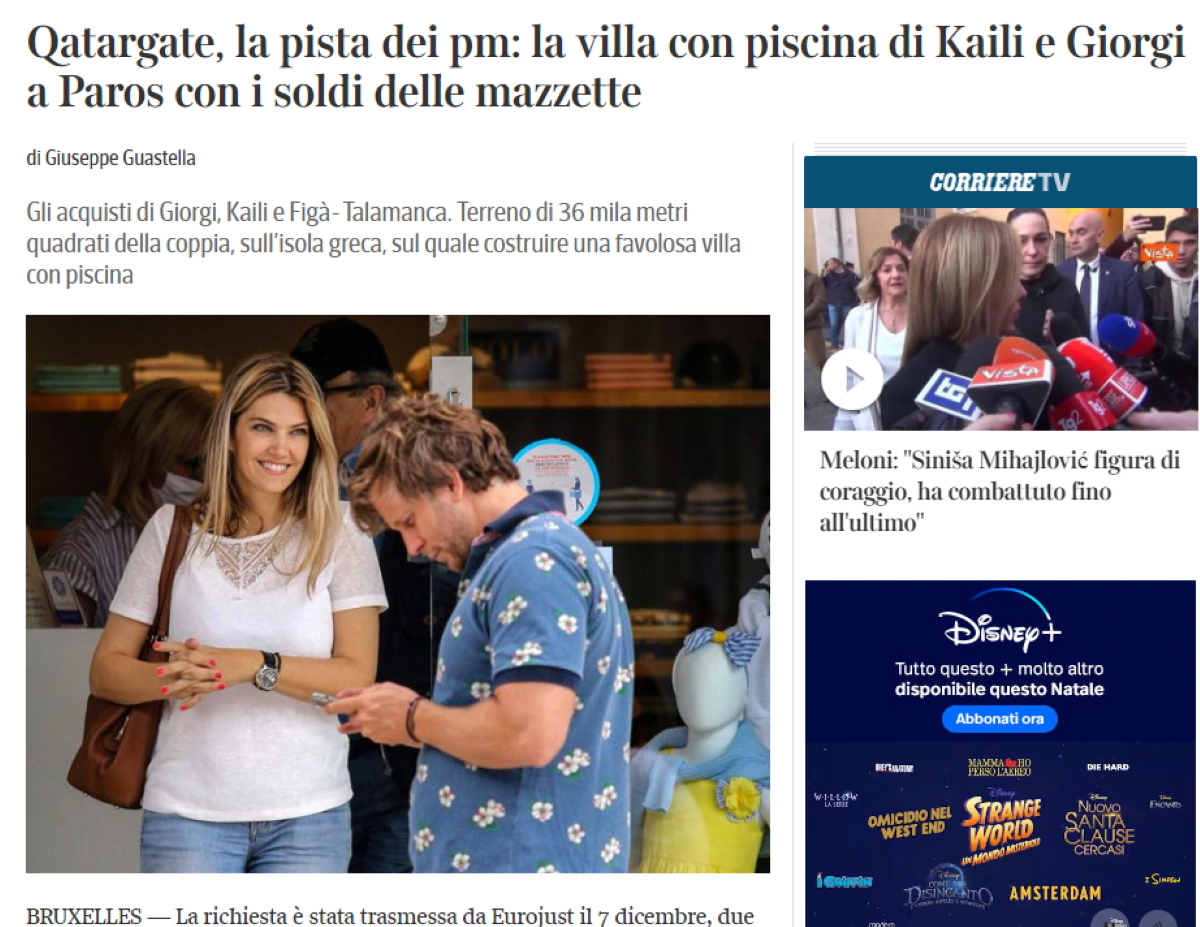The image size is (1200, 927).
Task: Select the Die Hard logo
Action: 1108,767
